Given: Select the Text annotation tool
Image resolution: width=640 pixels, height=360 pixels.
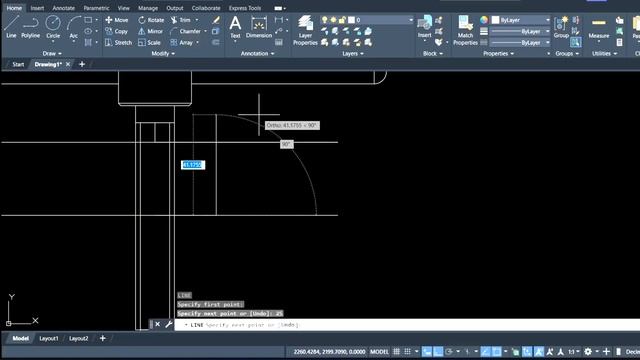Looking at the screenshot, I should coord(235,27).
